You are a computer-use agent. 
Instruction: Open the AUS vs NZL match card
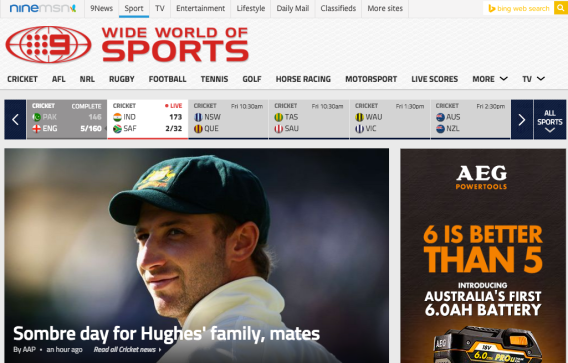[x=471, y=120]
